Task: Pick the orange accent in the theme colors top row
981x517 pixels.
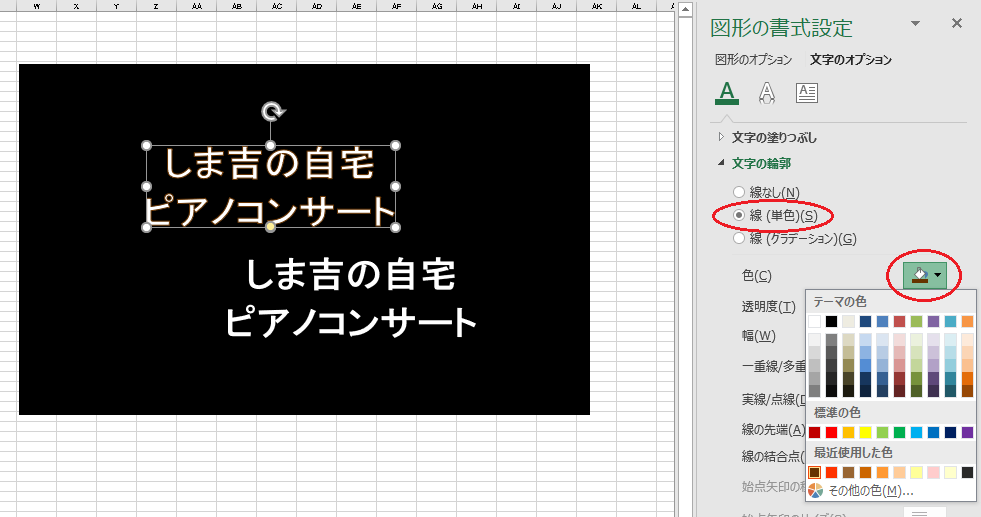Action: pyautogui.click(x=967, y=321)
